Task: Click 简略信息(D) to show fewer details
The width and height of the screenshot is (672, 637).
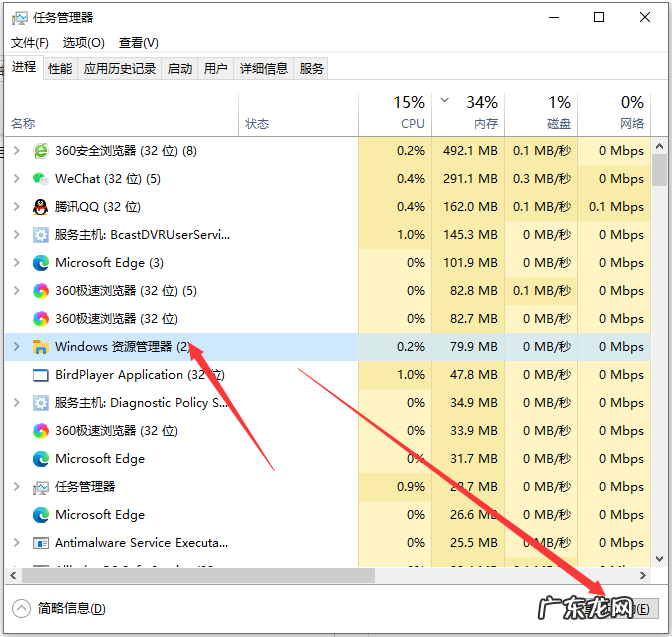Action: coord(71,608)
